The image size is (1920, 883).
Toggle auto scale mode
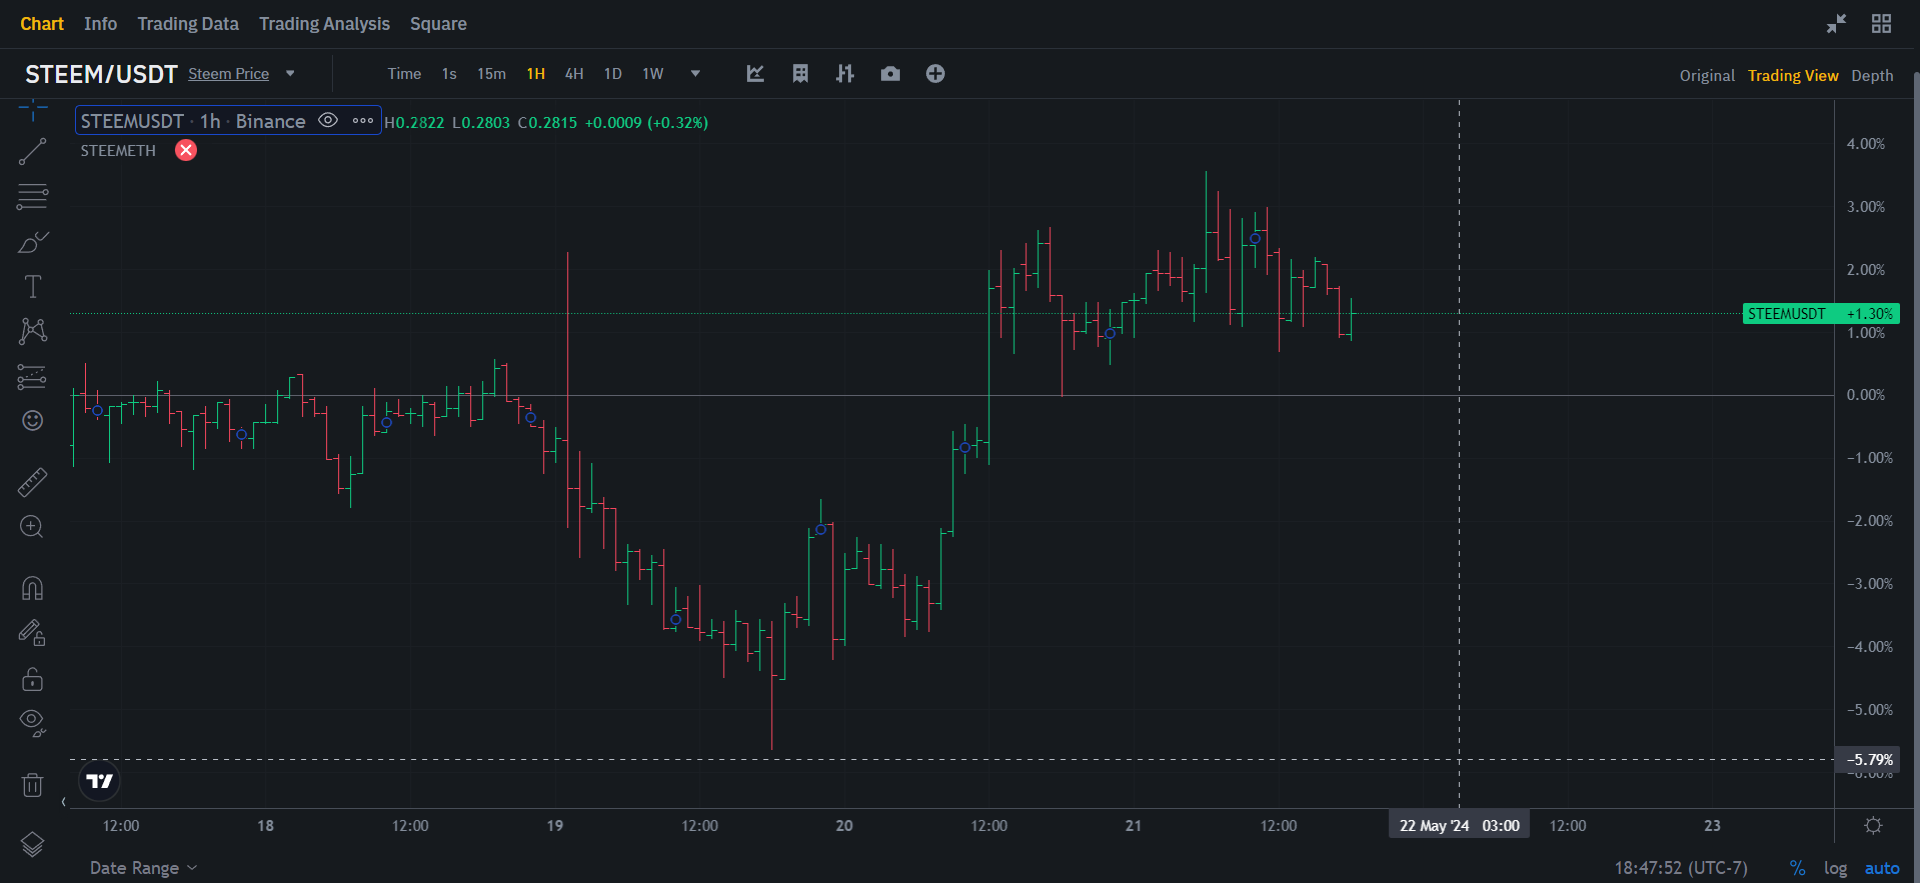coord(1882,868)
